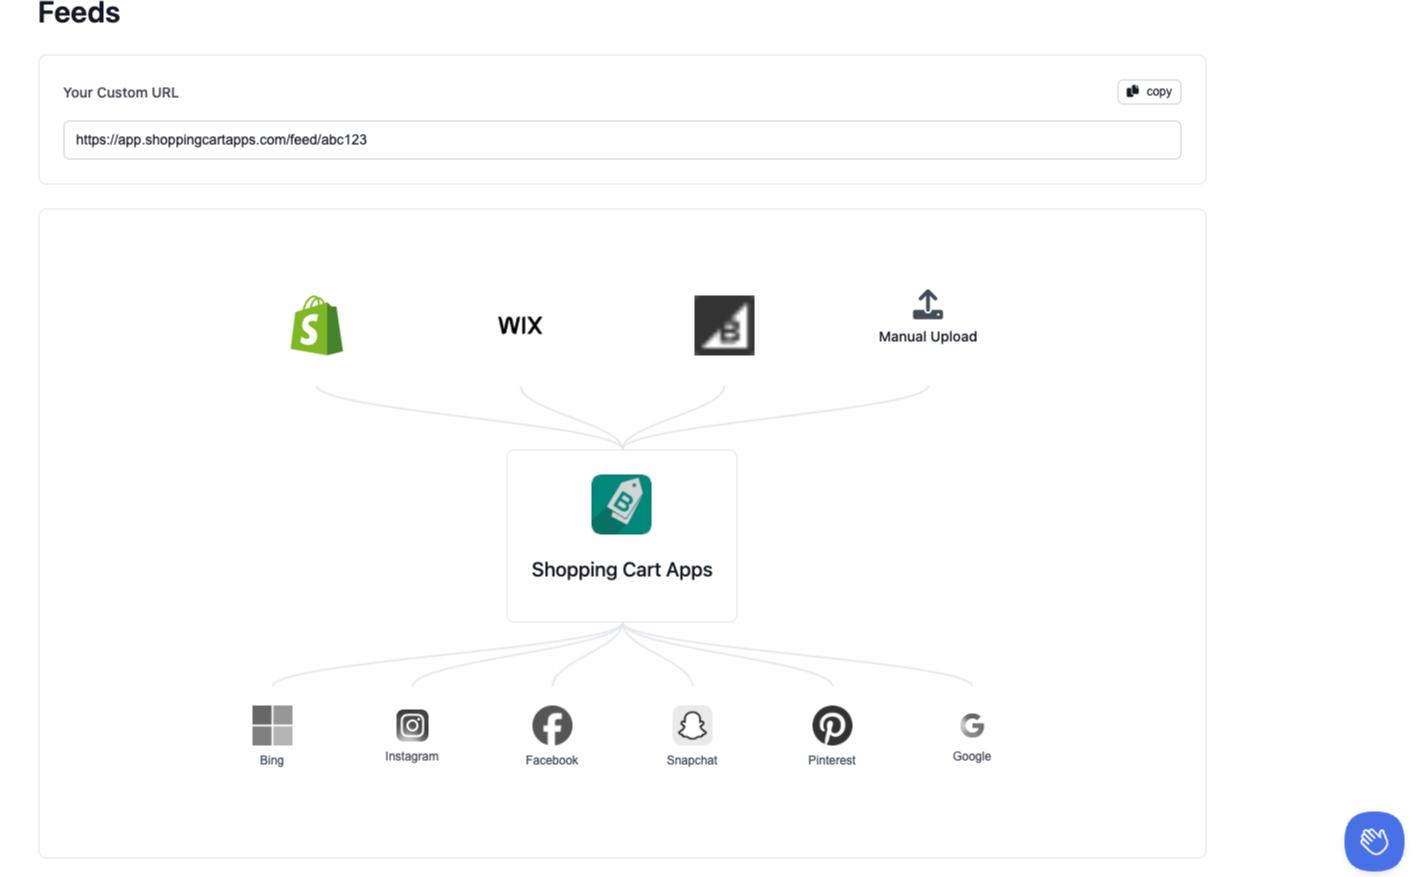Click the Feeds page heading
This screenshot has height=877, width=1426.
79,13
